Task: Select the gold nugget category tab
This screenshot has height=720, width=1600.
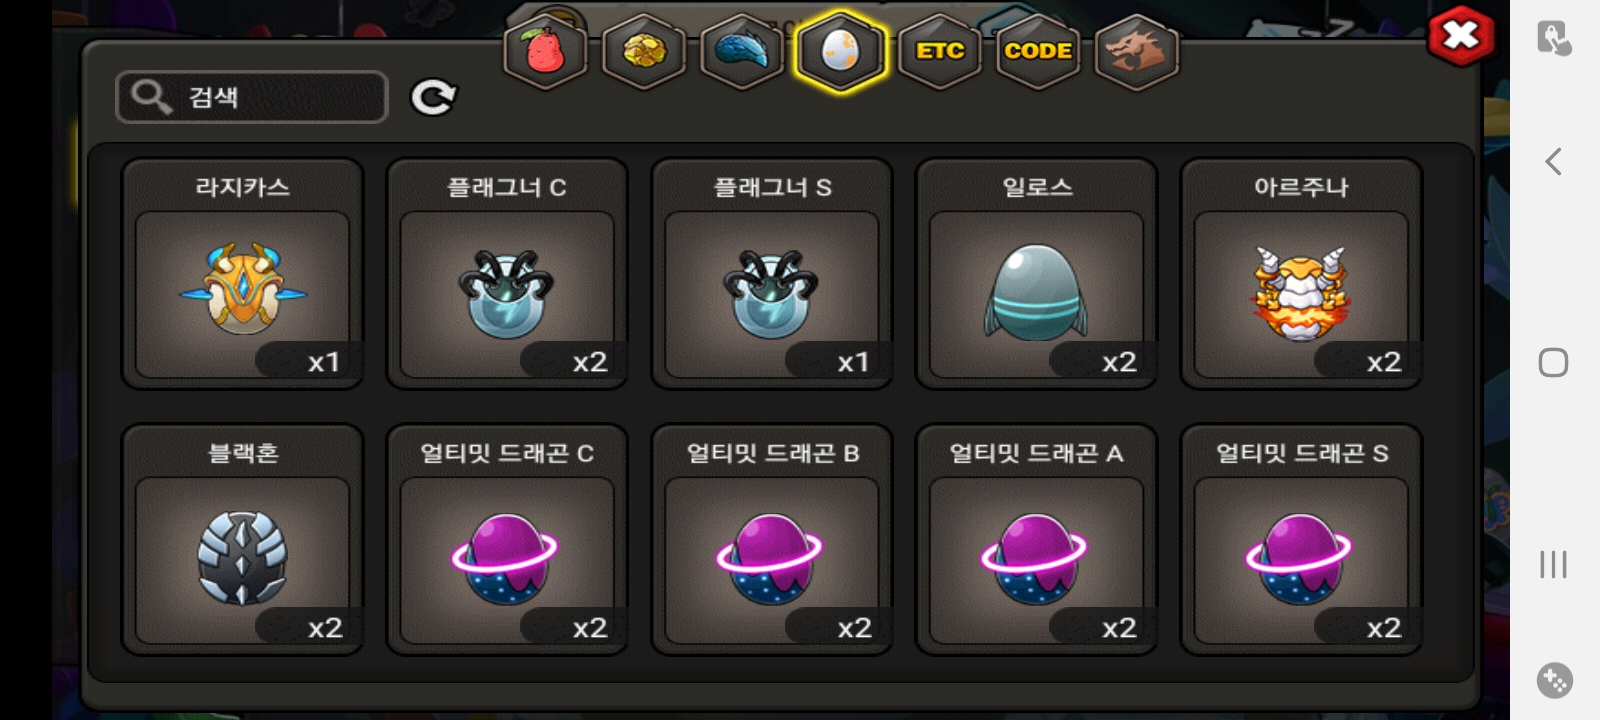Action: (644, 51)
